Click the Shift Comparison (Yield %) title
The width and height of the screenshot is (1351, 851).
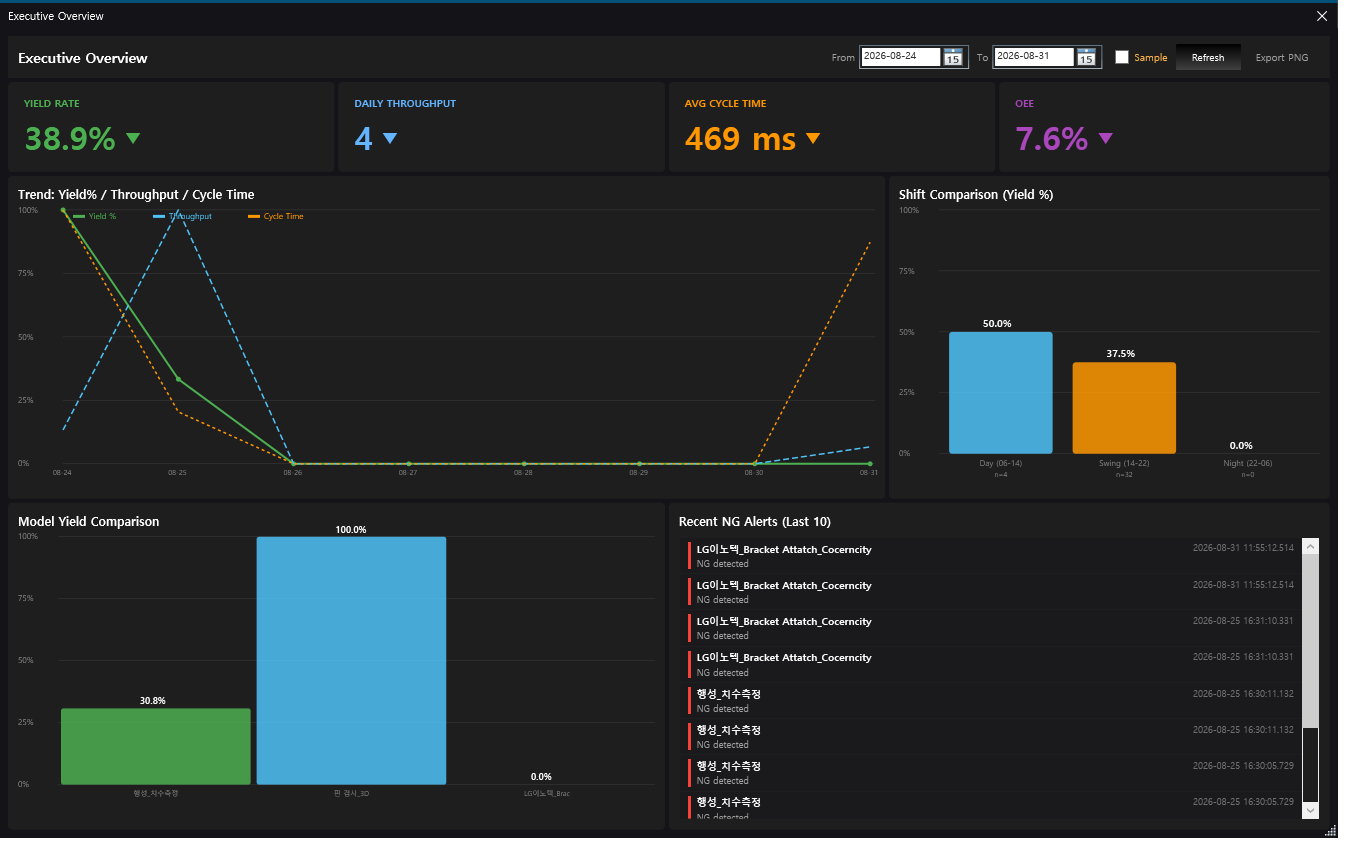[976, 194]
